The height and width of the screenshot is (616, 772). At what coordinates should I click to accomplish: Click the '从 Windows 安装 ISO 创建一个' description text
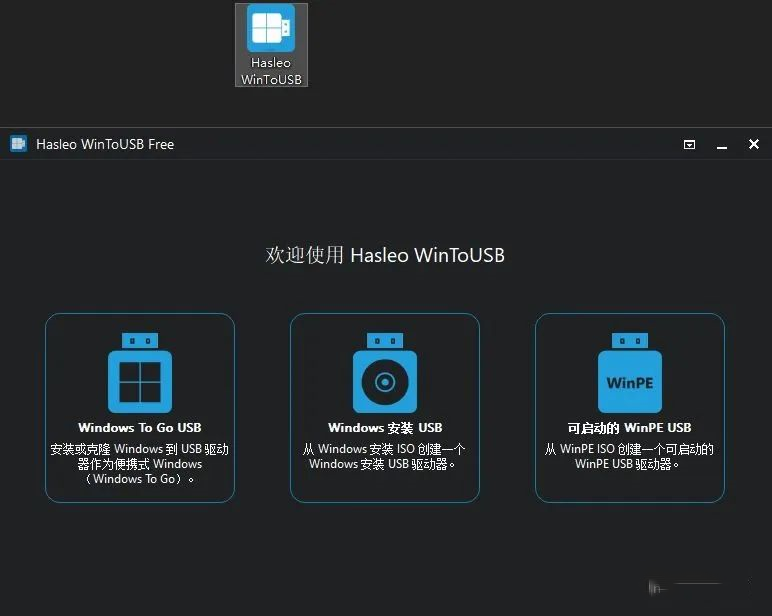[384, 456]
